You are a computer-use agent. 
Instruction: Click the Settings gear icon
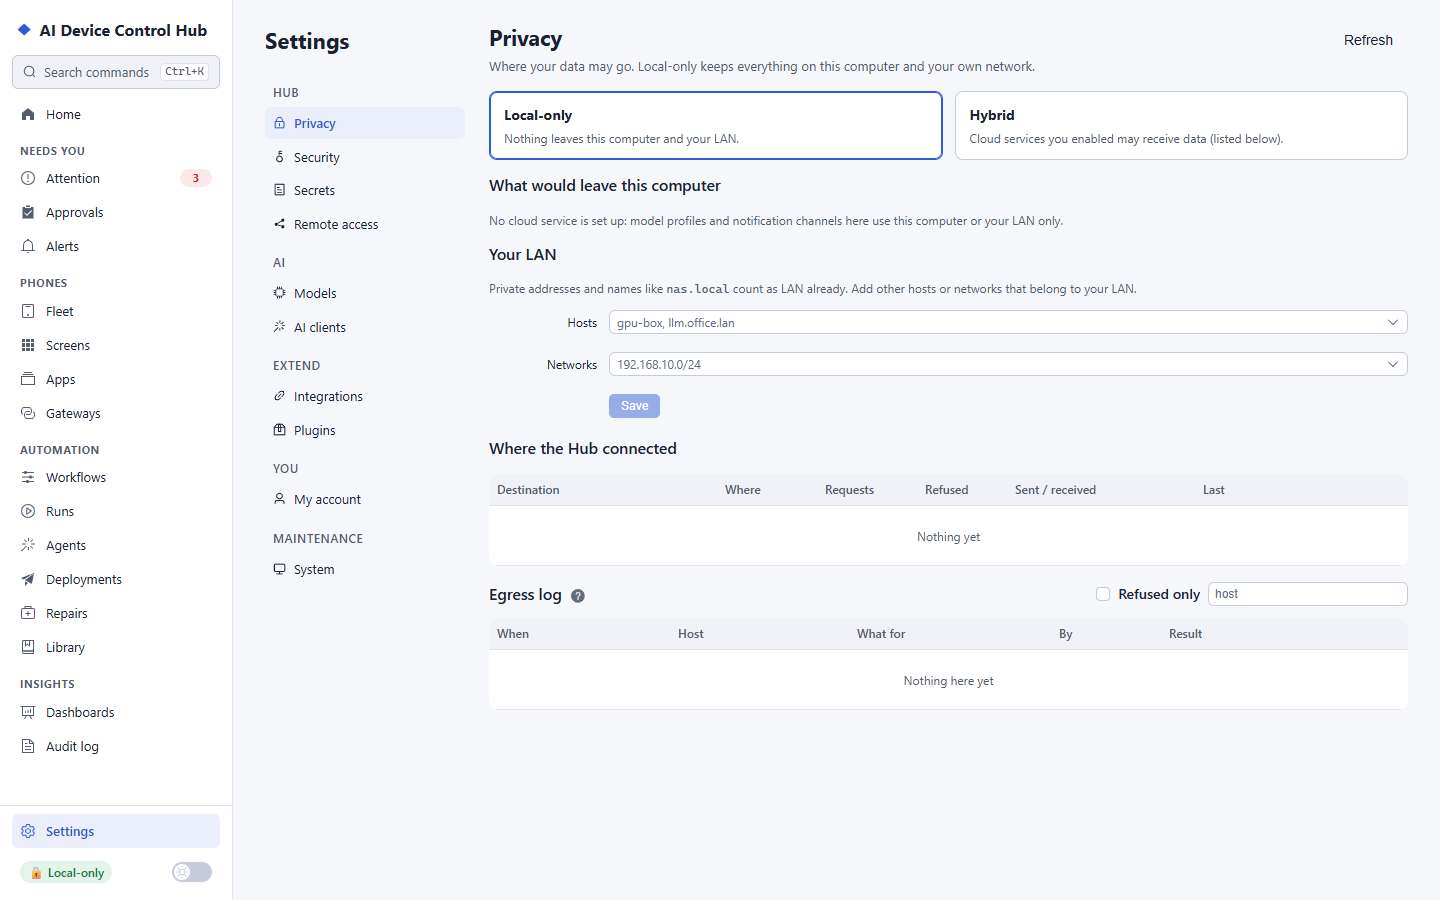tap(28, 832)
